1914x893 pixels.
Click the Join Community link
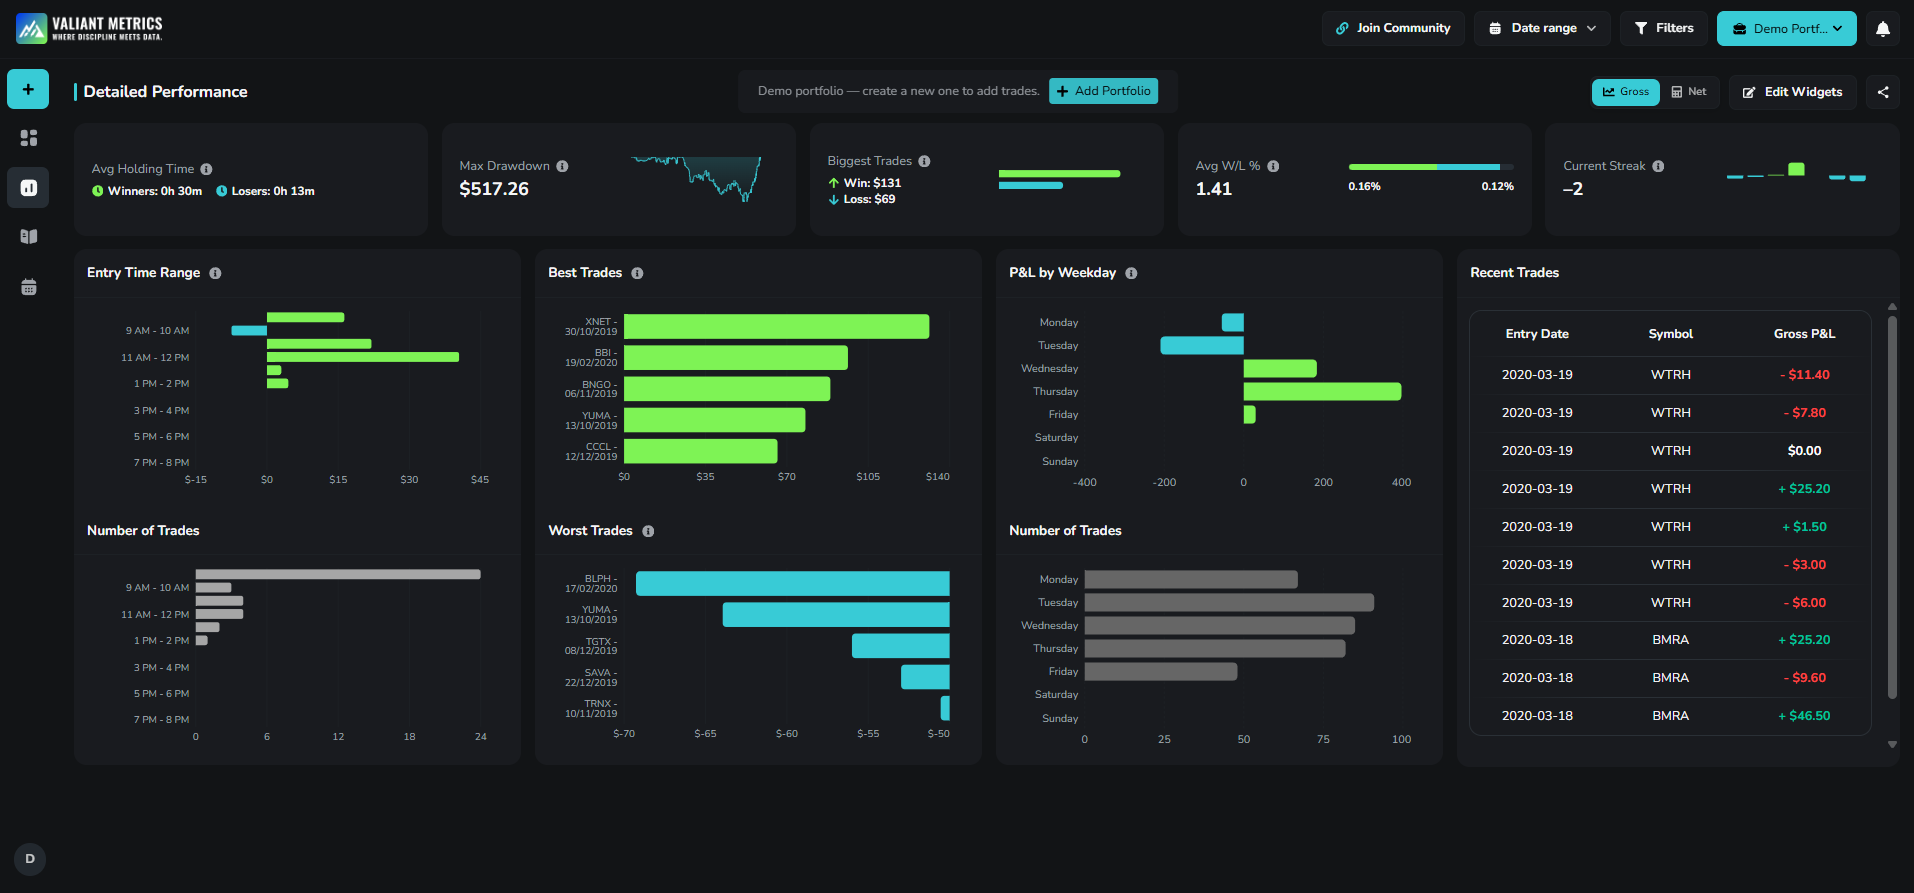click(x=1393, y=28)
